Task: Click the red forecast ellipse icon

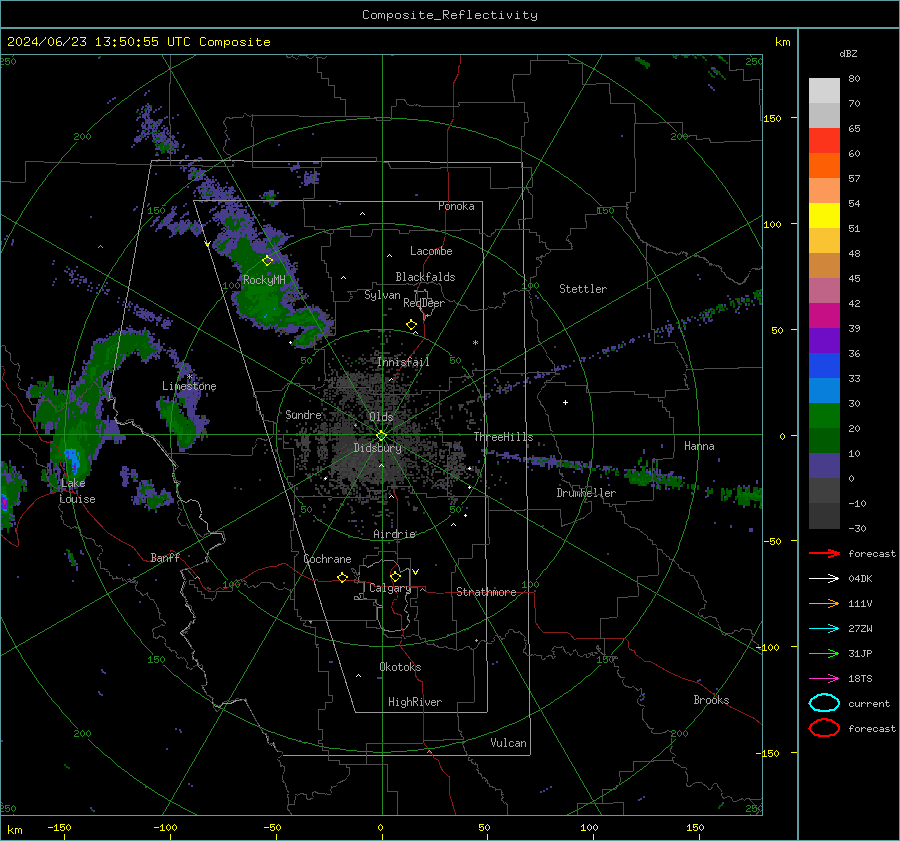Action: click(824, 728)
